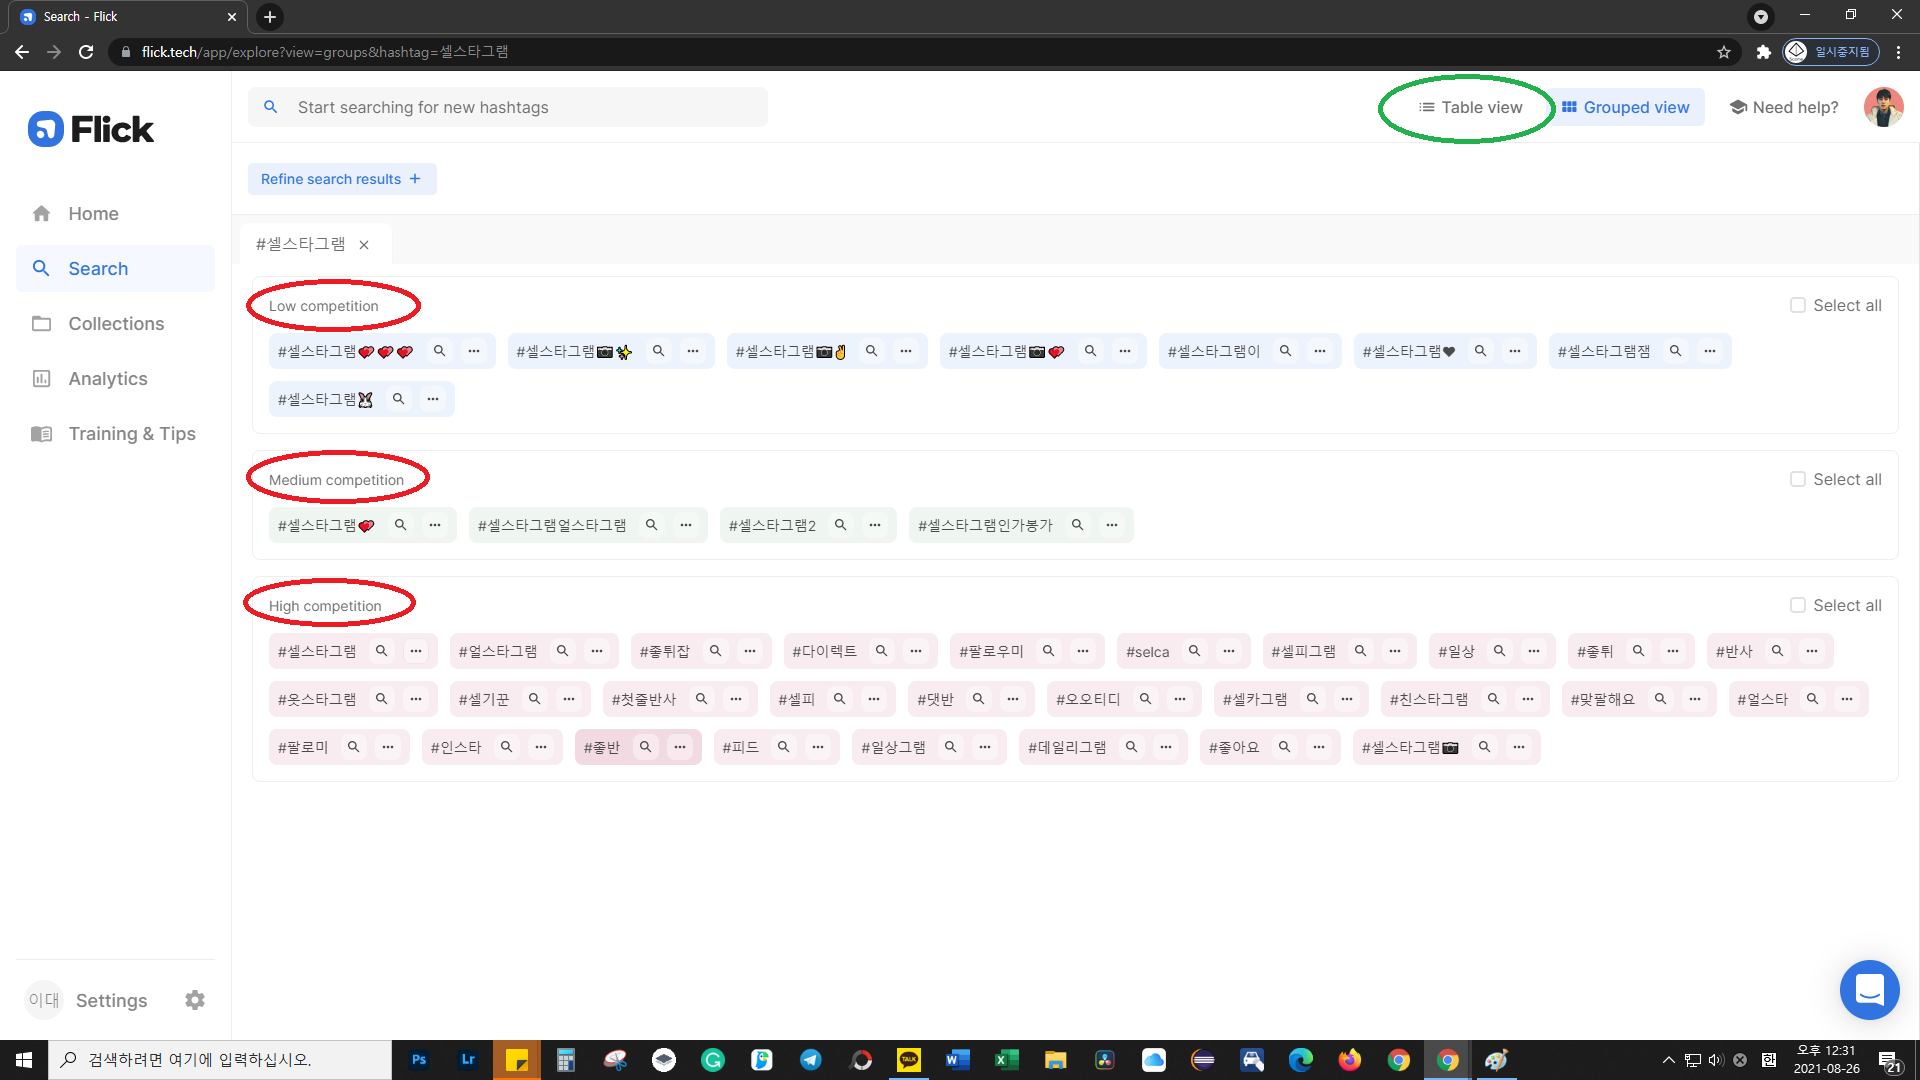Select the #다이렉트 hashtag chip
Screen dimensions: 1920x1080
click(x=825, y=651)
